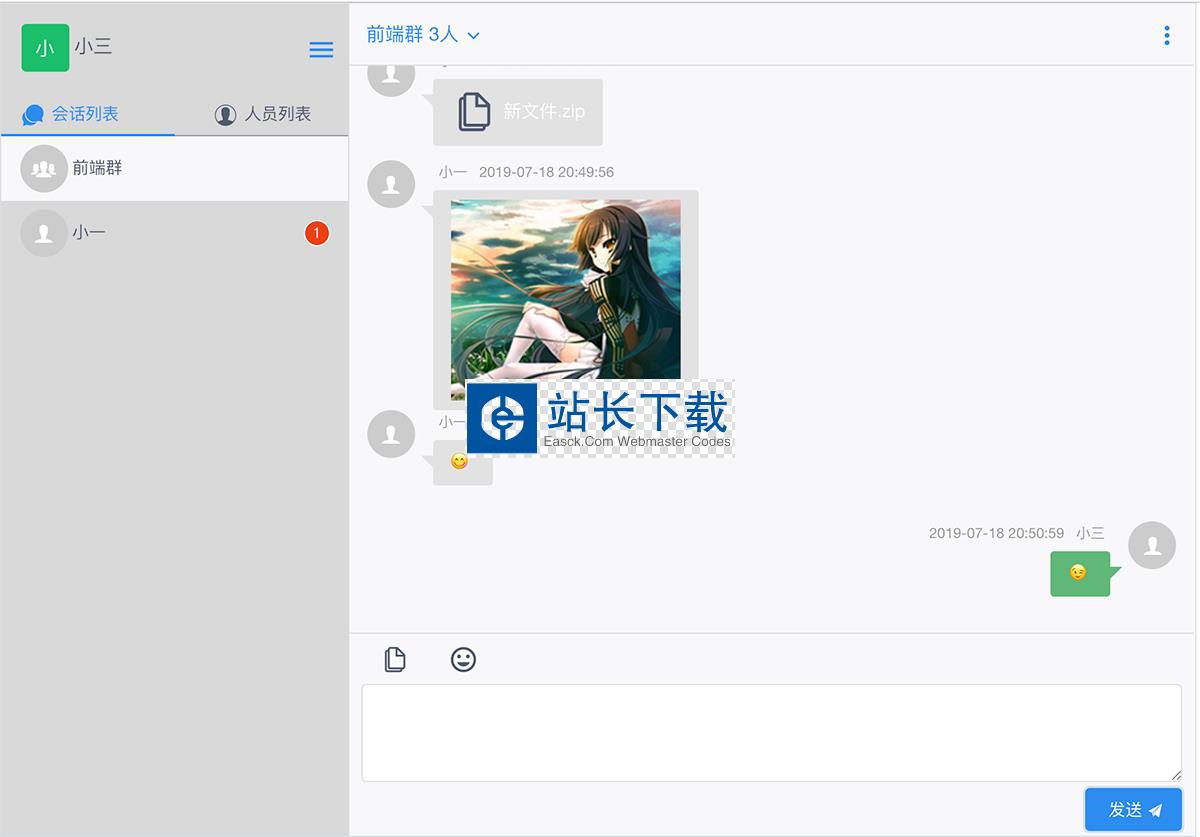Open the three-dot more options menu
1200x837 pixels.
1166,36
